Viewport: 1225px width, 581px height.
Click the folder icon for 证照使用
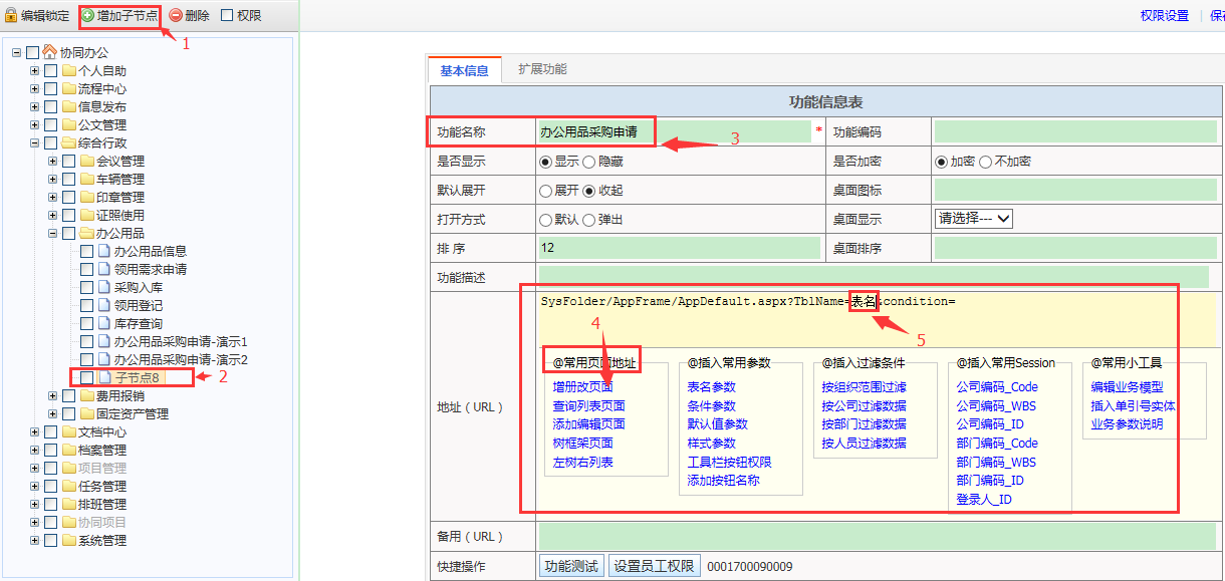pos(86,215)
